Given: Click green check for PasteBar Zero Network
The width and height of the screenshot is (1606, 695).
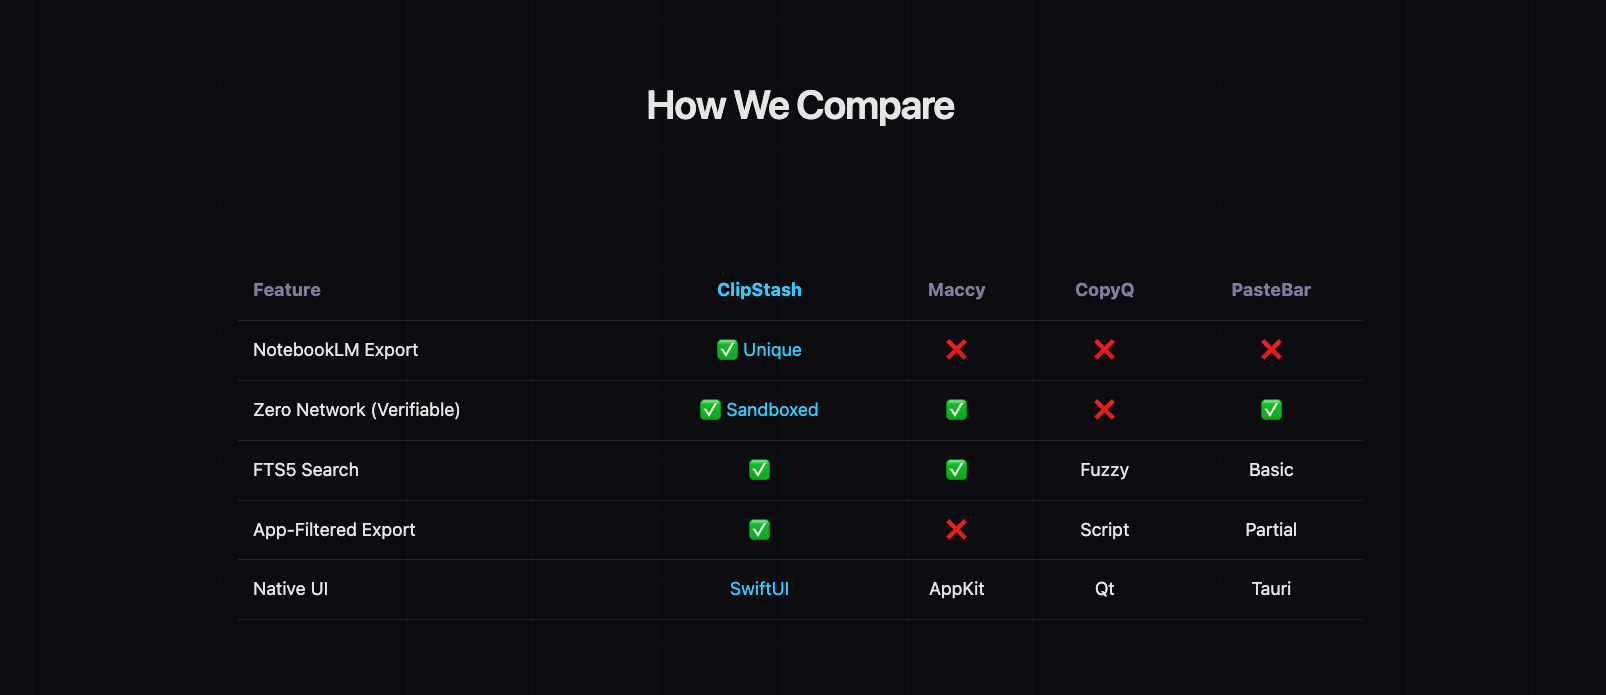Looking at the screenshot, I should pyautogui.click(x=1271, y=410).
